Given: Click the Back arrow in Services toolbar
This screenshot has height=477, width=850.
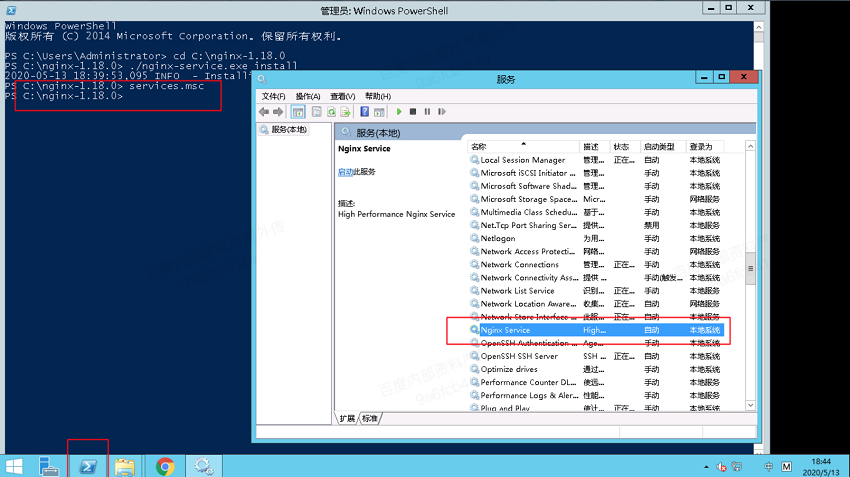Looking at the screenshot, I should pos(264,112).
